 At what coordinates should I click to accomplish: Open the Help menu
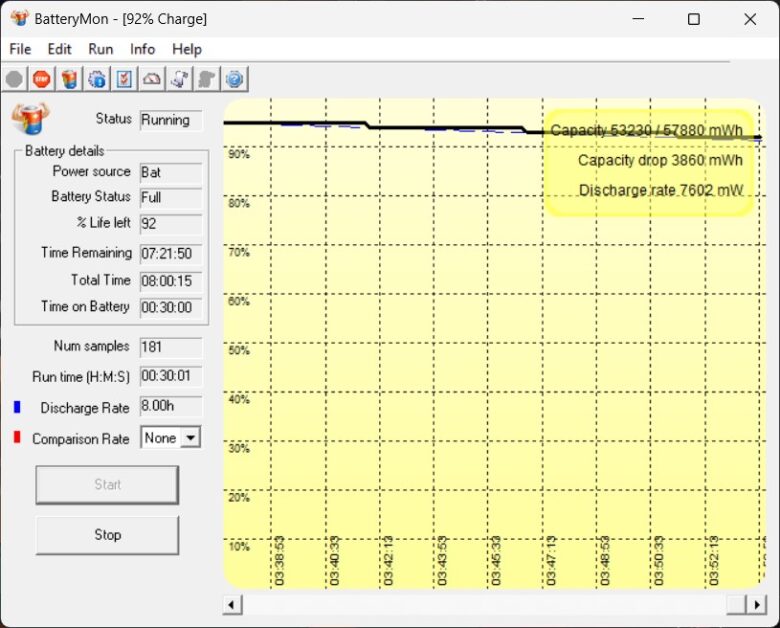tap(187, 49)
